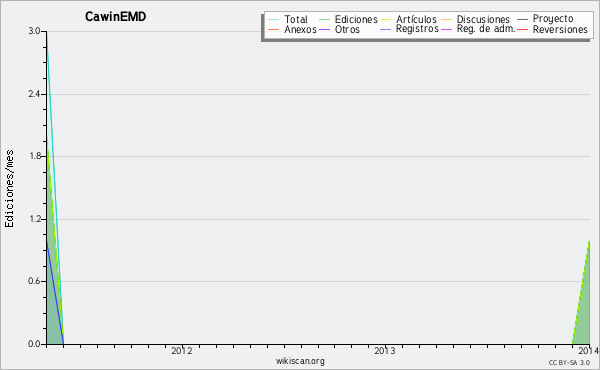Select the Proyecto legend label

pos(553,19)
